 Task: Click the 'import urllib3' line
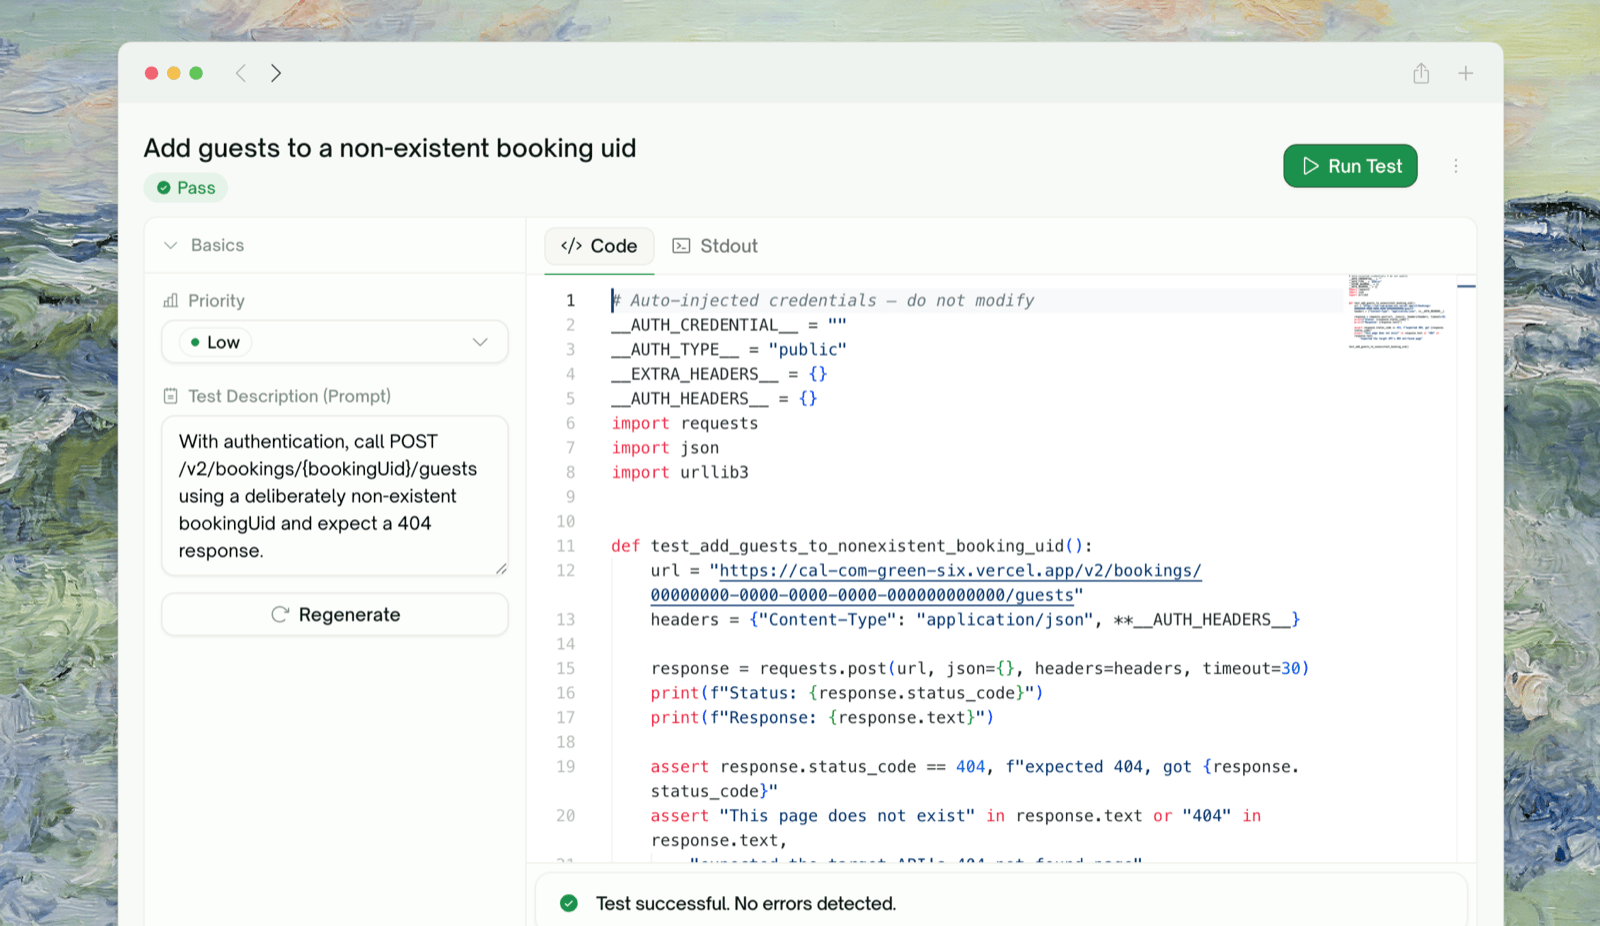click(680, 472)
